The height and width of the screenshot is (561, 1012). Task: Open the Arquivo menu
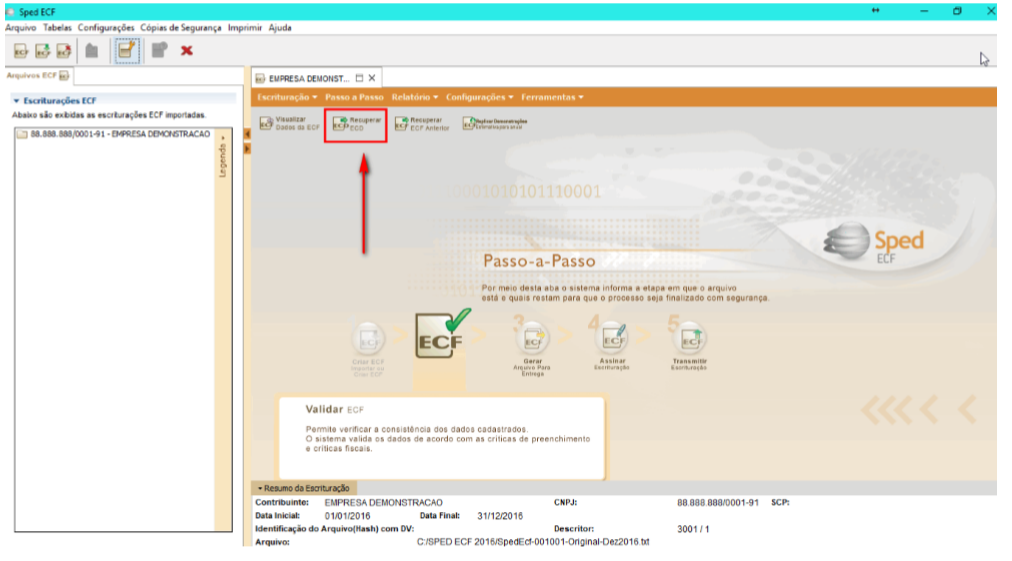pyautogui.click(x=21, y=28)
